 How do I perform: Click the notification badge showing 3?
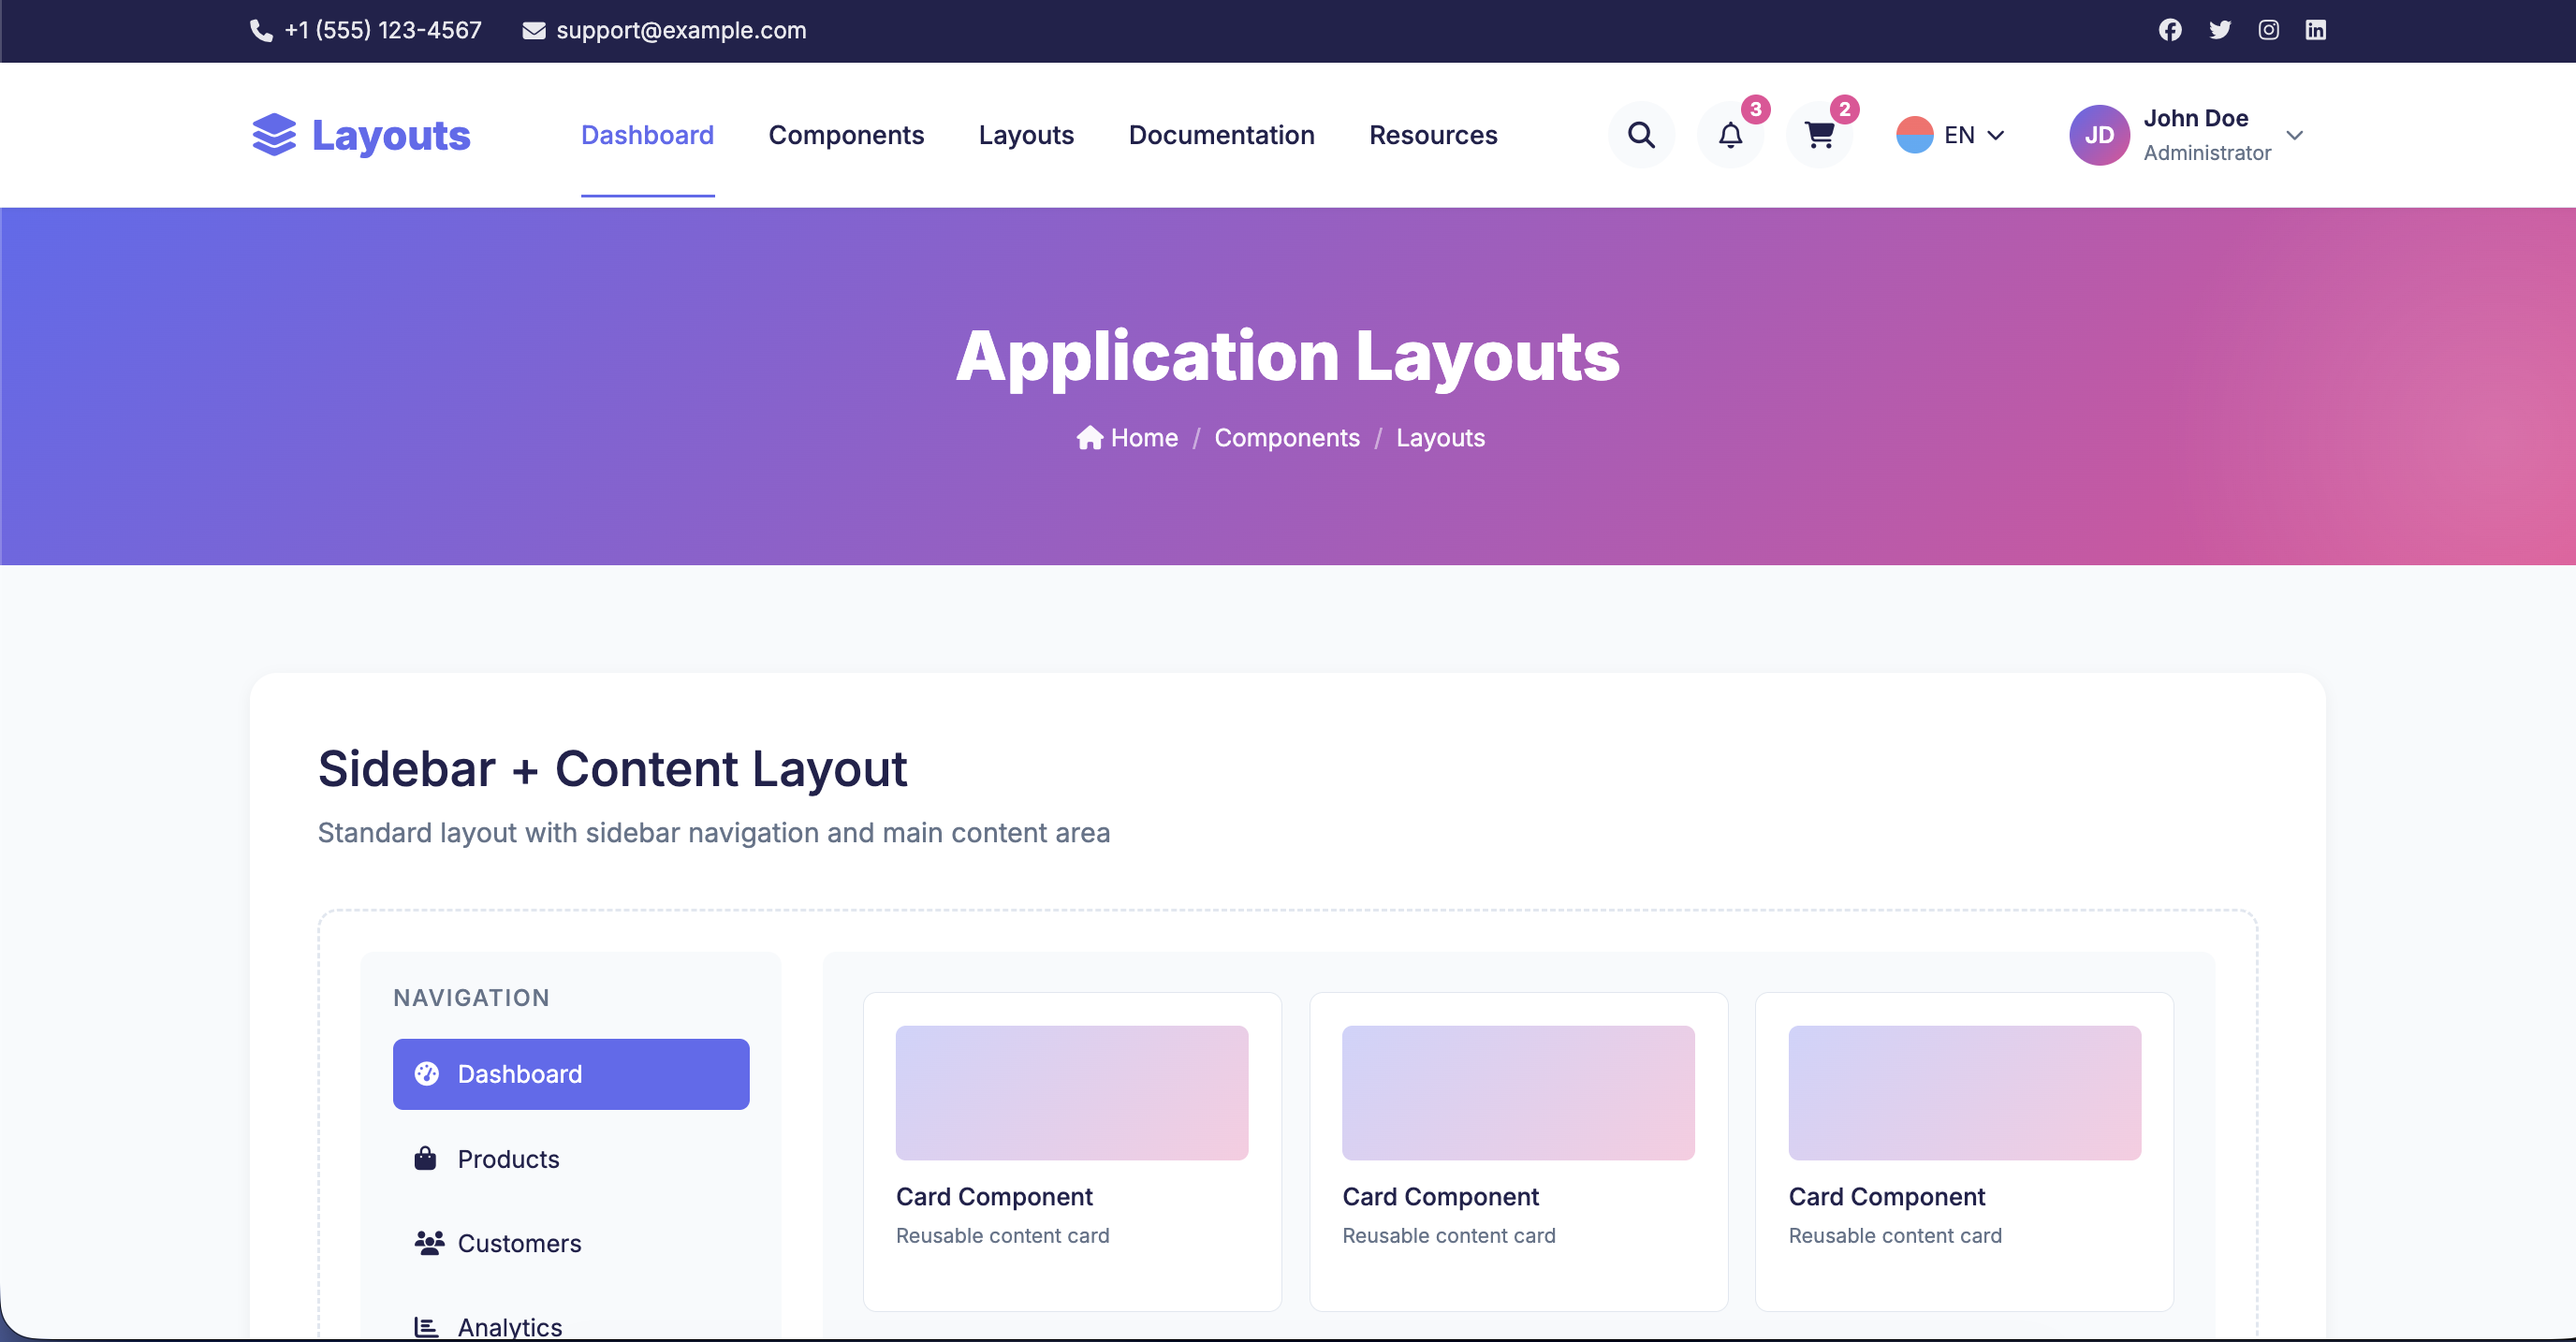click(x=1755, y=109)
